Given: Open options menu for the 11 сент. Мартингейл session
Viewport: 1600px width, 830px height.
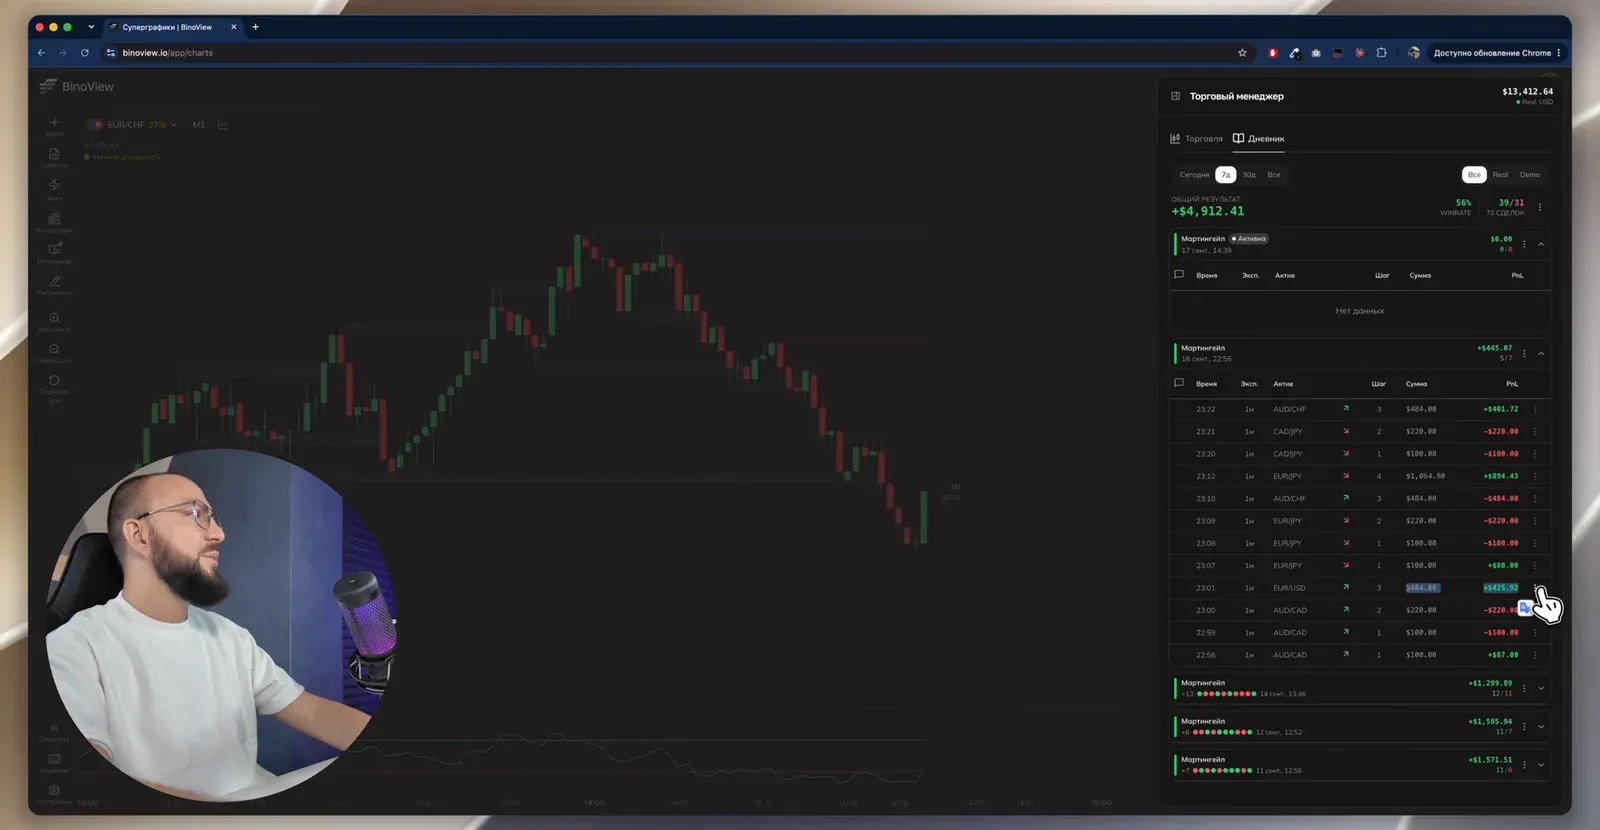Looking at the screenshot, I should coord(1524,765).
